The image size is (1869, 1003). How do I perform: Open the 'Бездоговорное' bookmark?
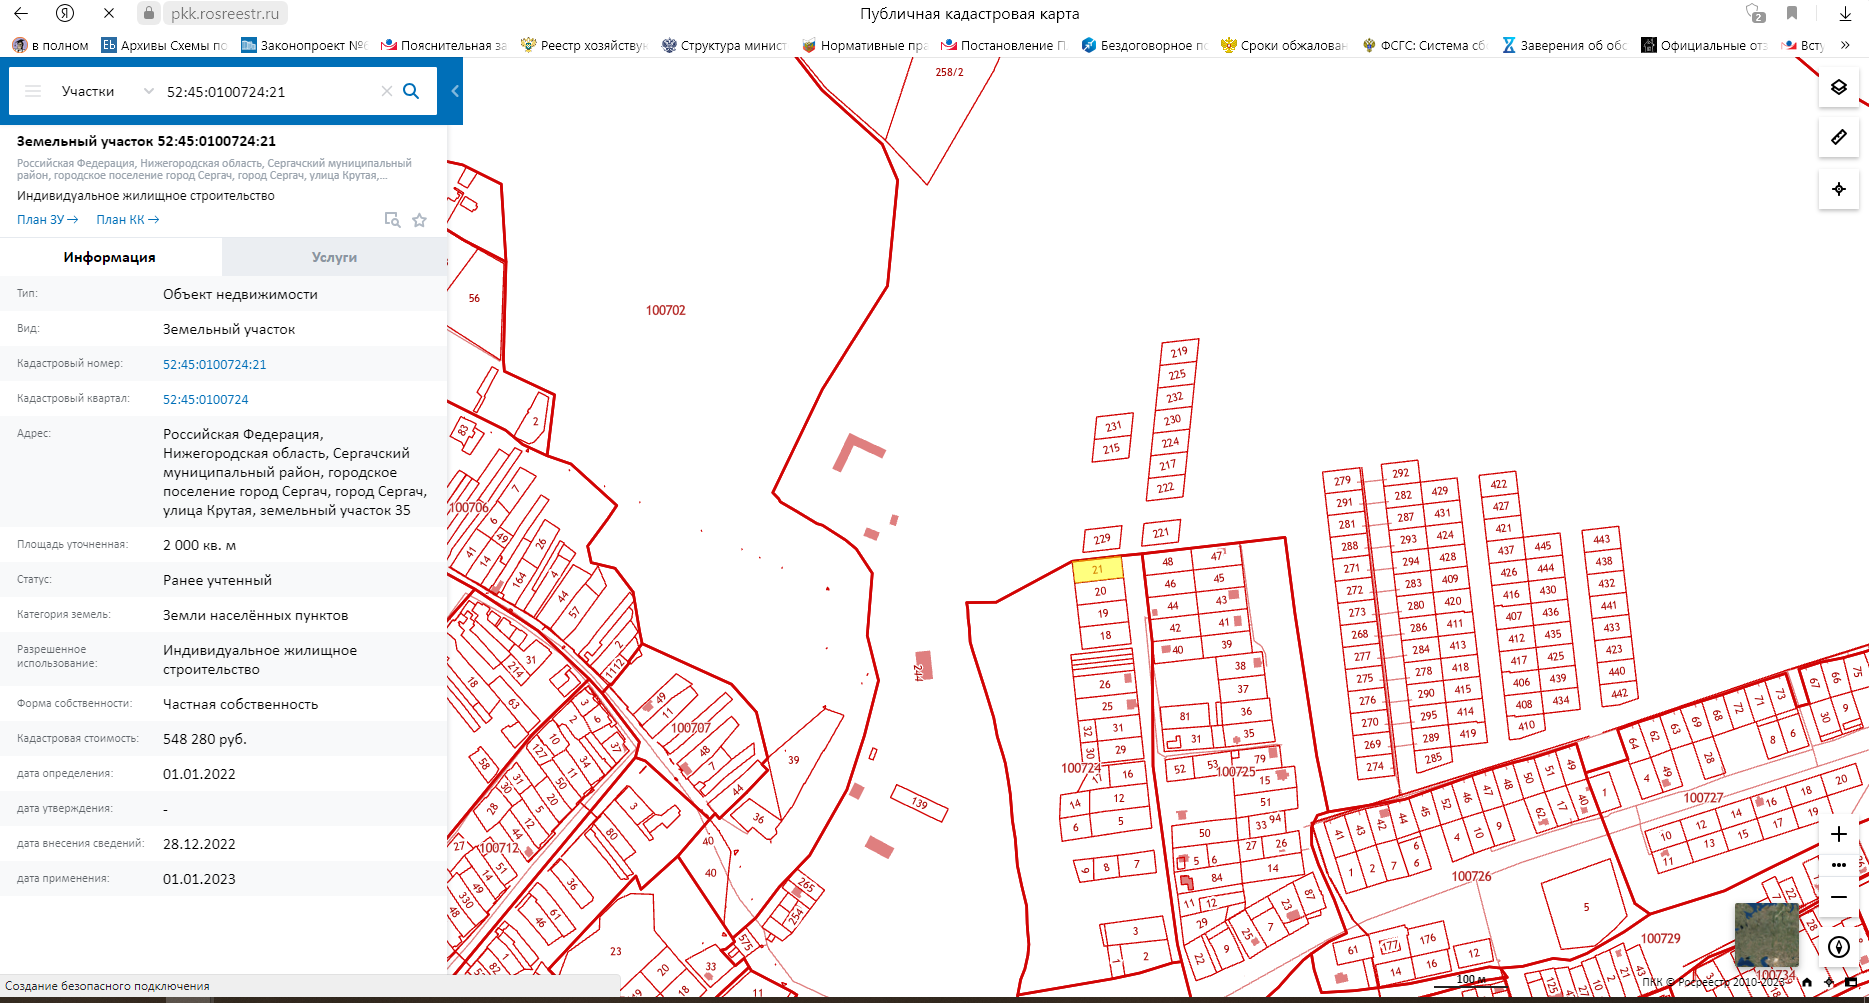pos(1144,45)
